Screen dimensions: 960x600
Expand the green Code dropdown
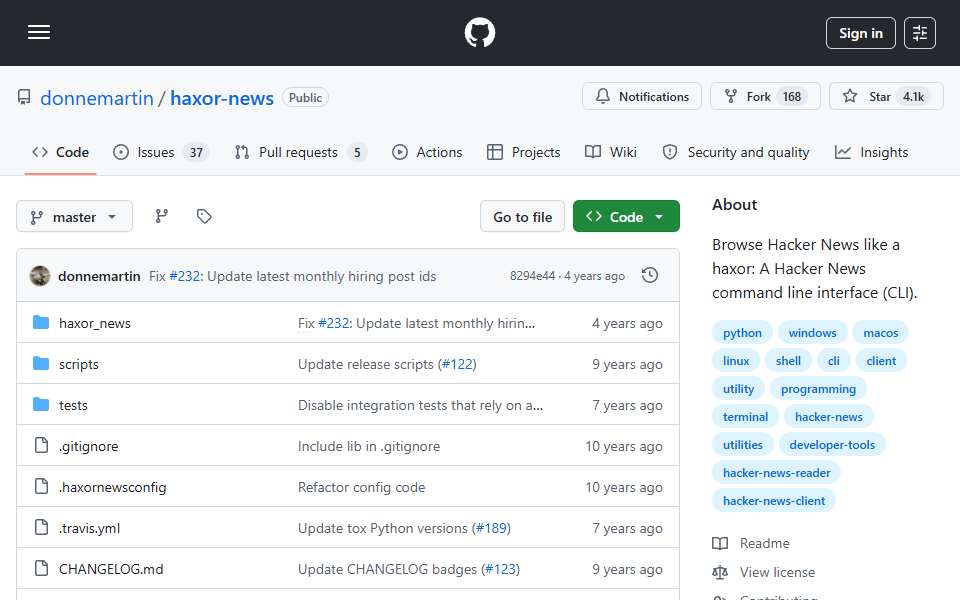(626, 217)
